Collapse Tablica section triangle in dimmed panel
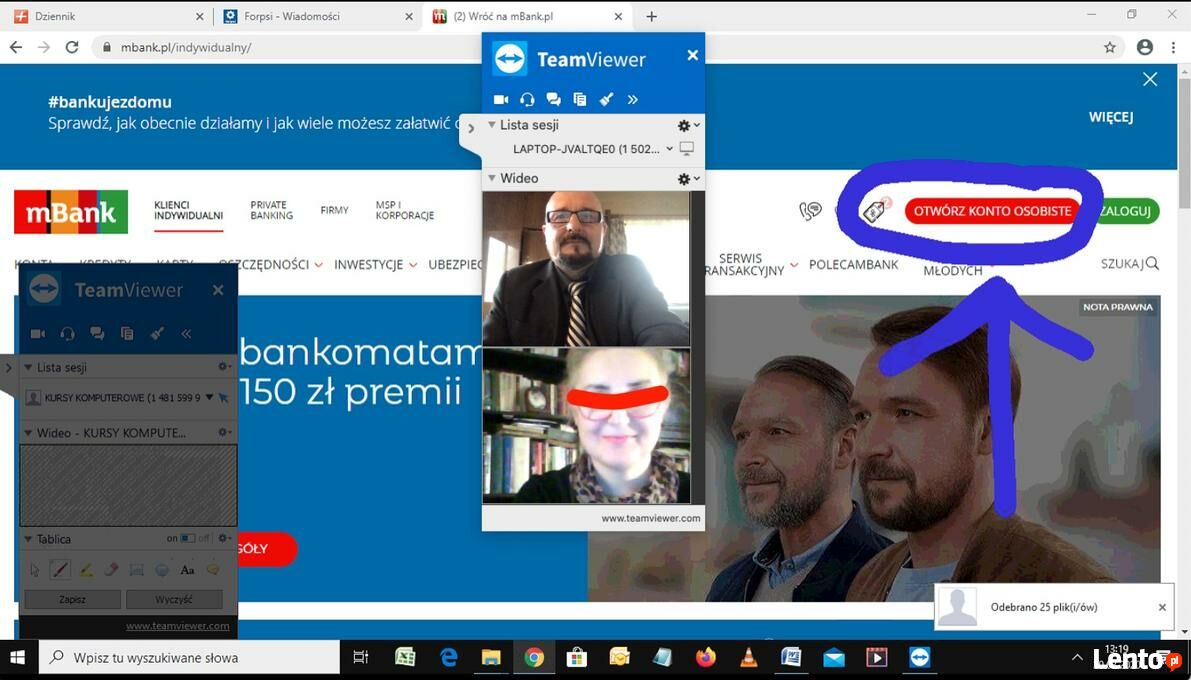The height and width of the screenshot is (680, 1191). (x=28, y=539)
